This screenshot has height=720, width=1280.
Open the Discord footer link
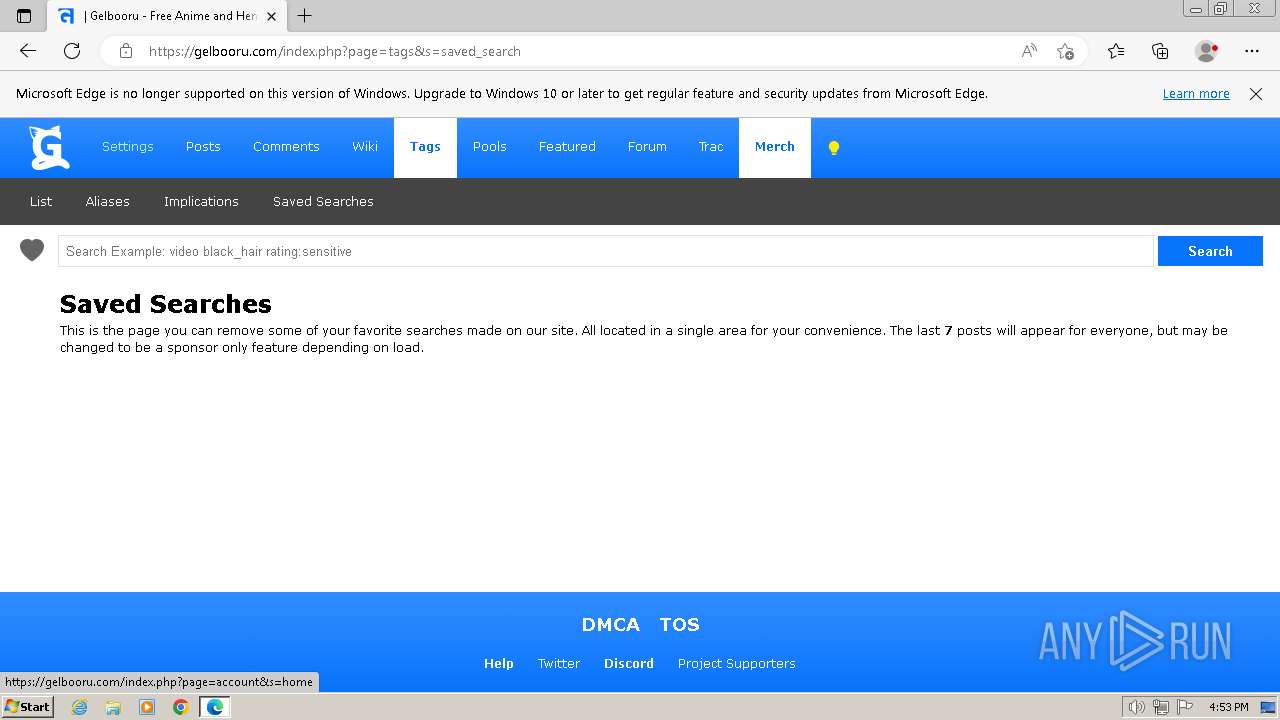pos(629,664)
